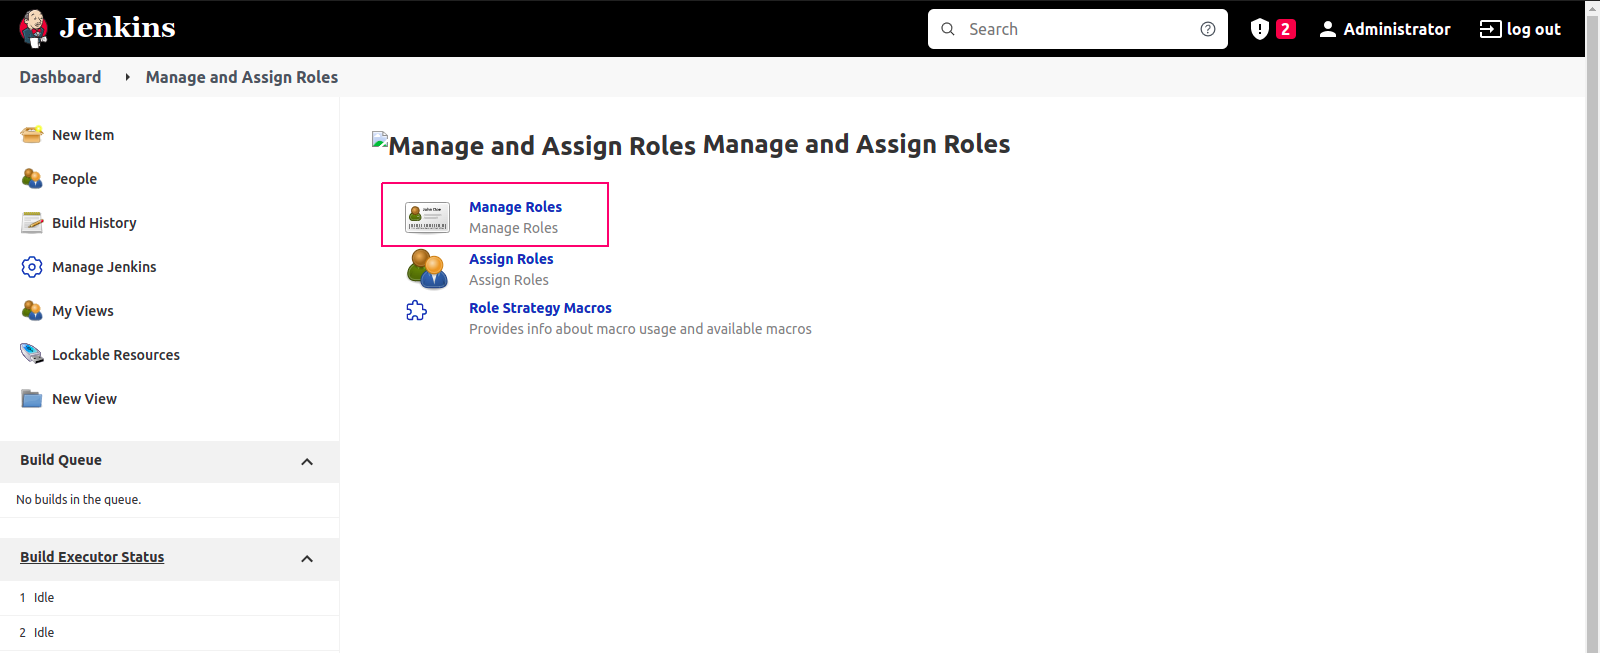
Task: Collapse the Build Executor Status panel
Action: [307, 559]
